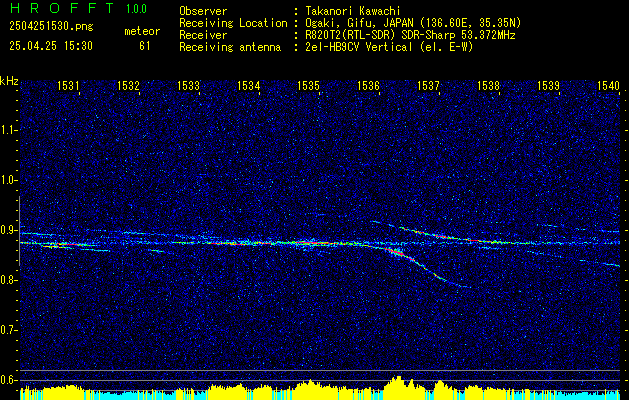Click the 0.9 frequency axis label
Screen dimensions: 629x400
pos(7,230)
